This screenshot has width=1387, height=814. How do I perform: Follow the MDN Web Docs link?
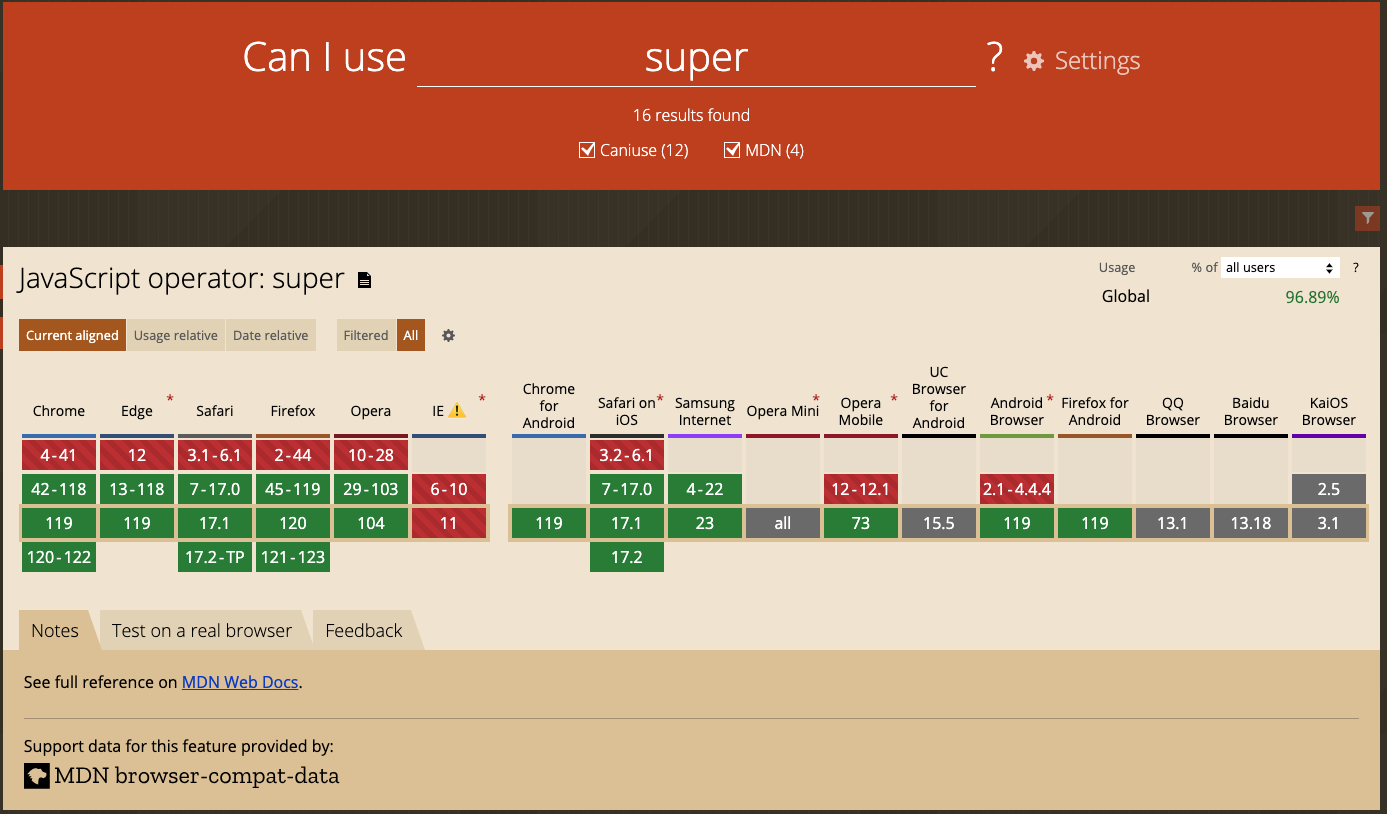tap(240, 682)
